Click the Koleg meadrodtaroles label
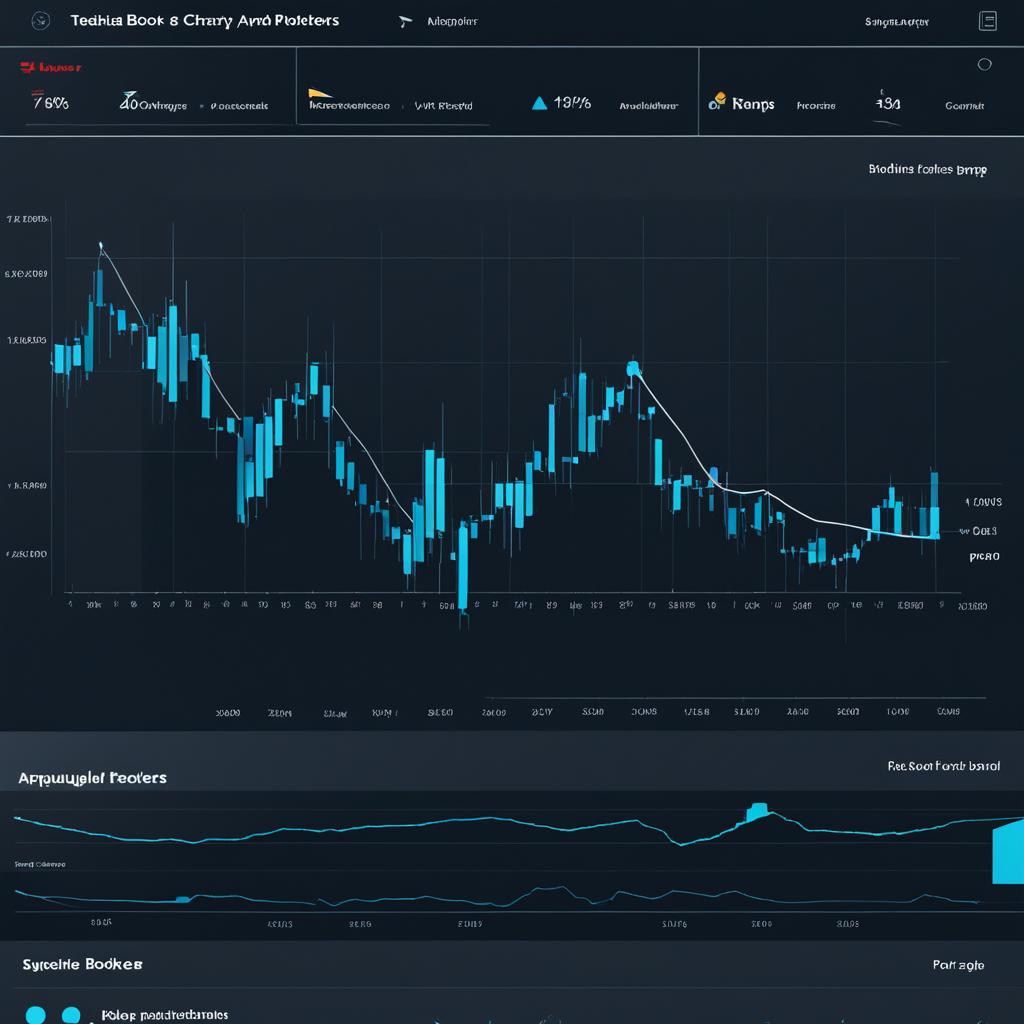The image size is (1024, 1024). coord(165,1015)
